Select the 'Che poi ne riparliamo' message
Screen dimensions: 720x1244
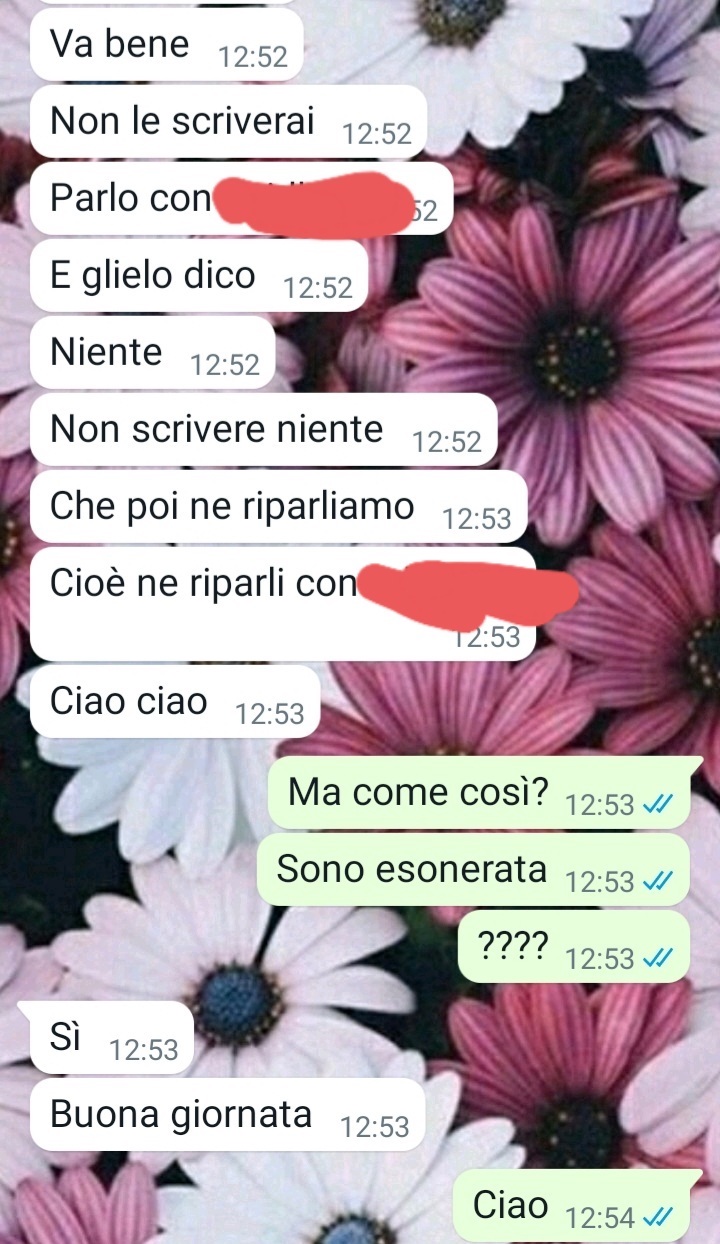(277, 507)
